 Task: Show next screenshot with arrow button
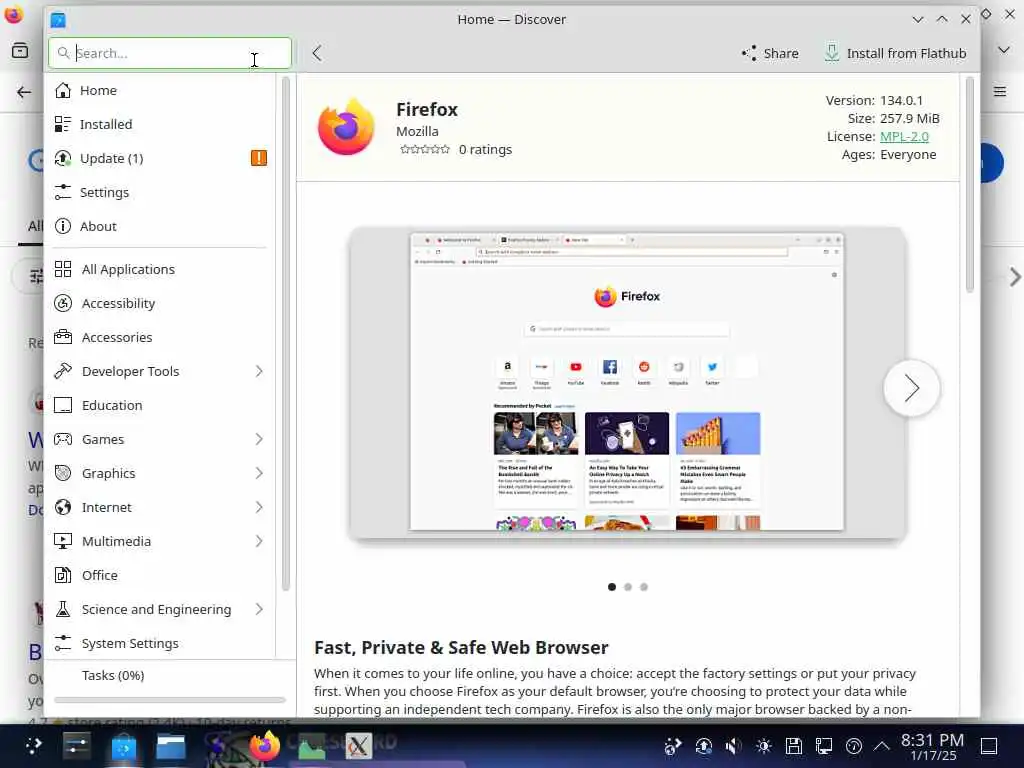tap(911, 388)
